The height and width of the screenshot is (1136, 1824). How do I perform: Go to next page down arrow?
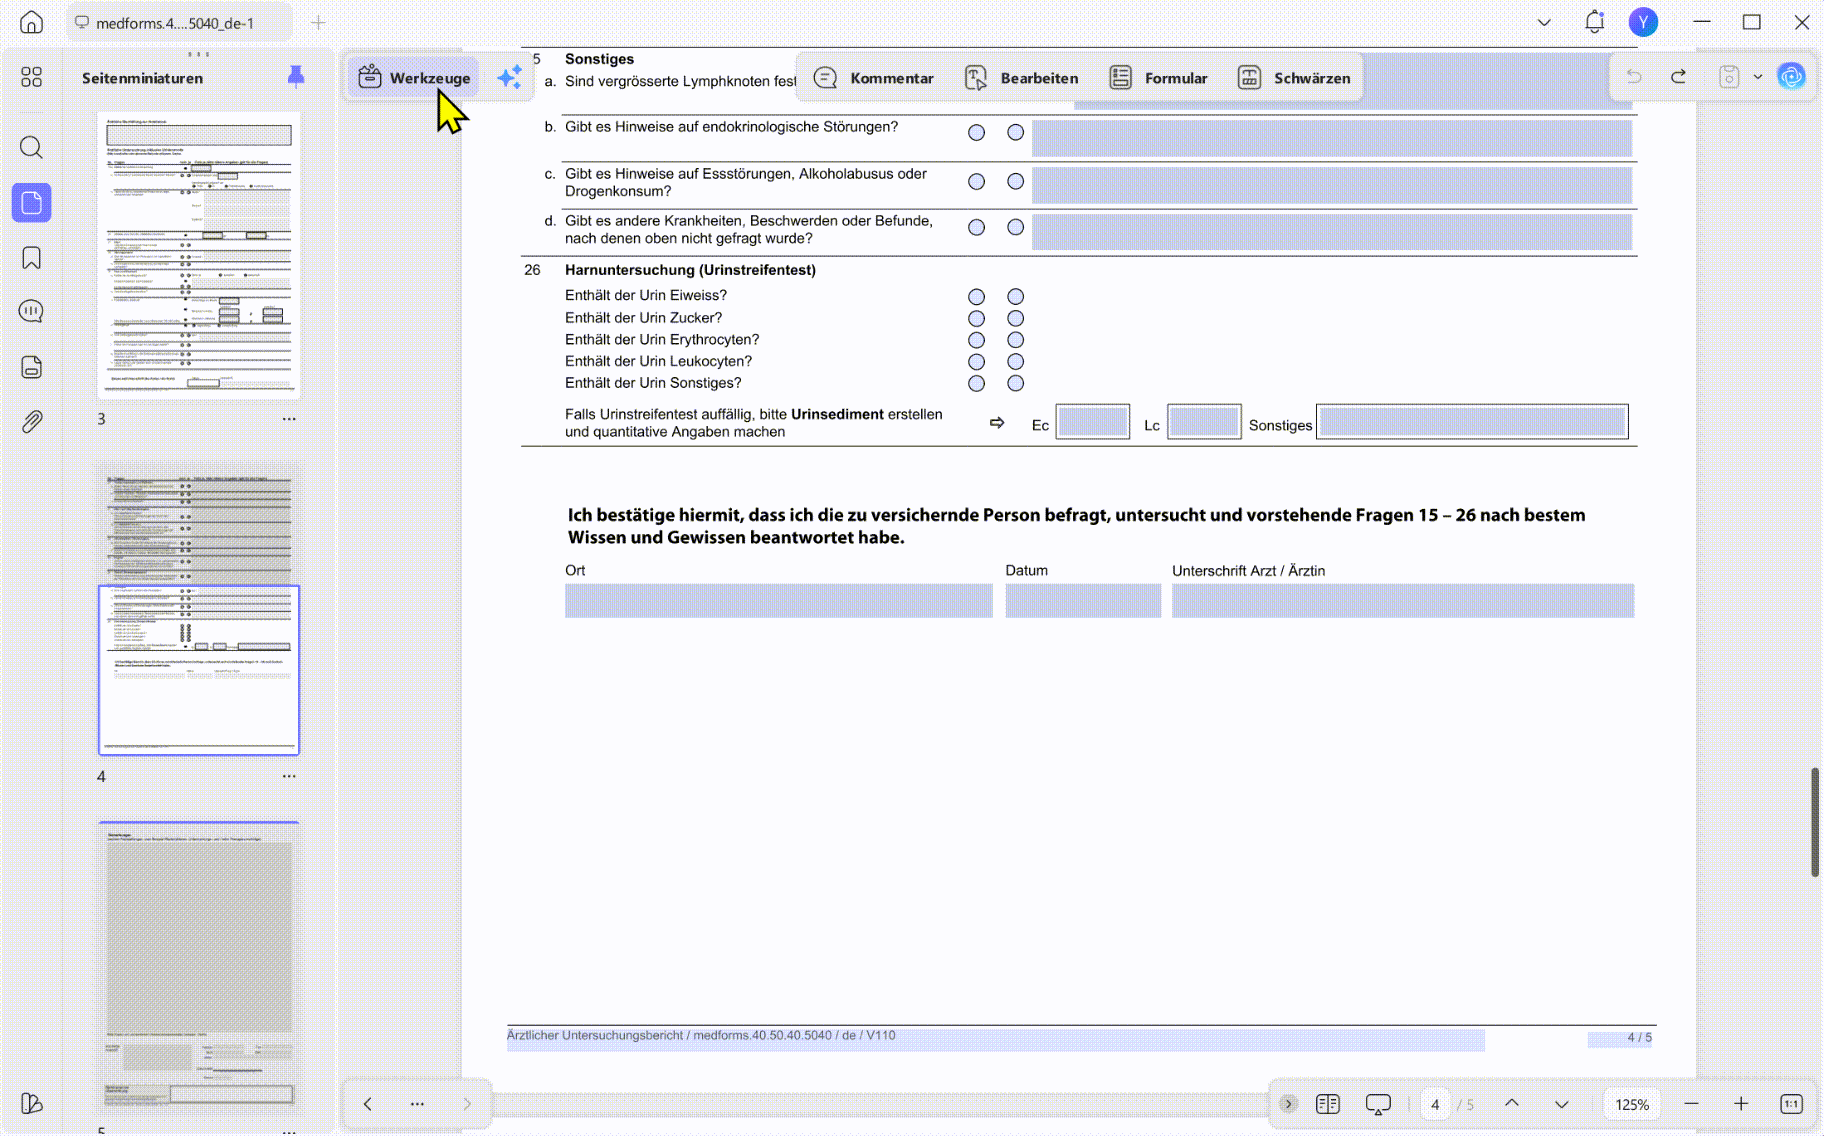coord(1562,1104)
